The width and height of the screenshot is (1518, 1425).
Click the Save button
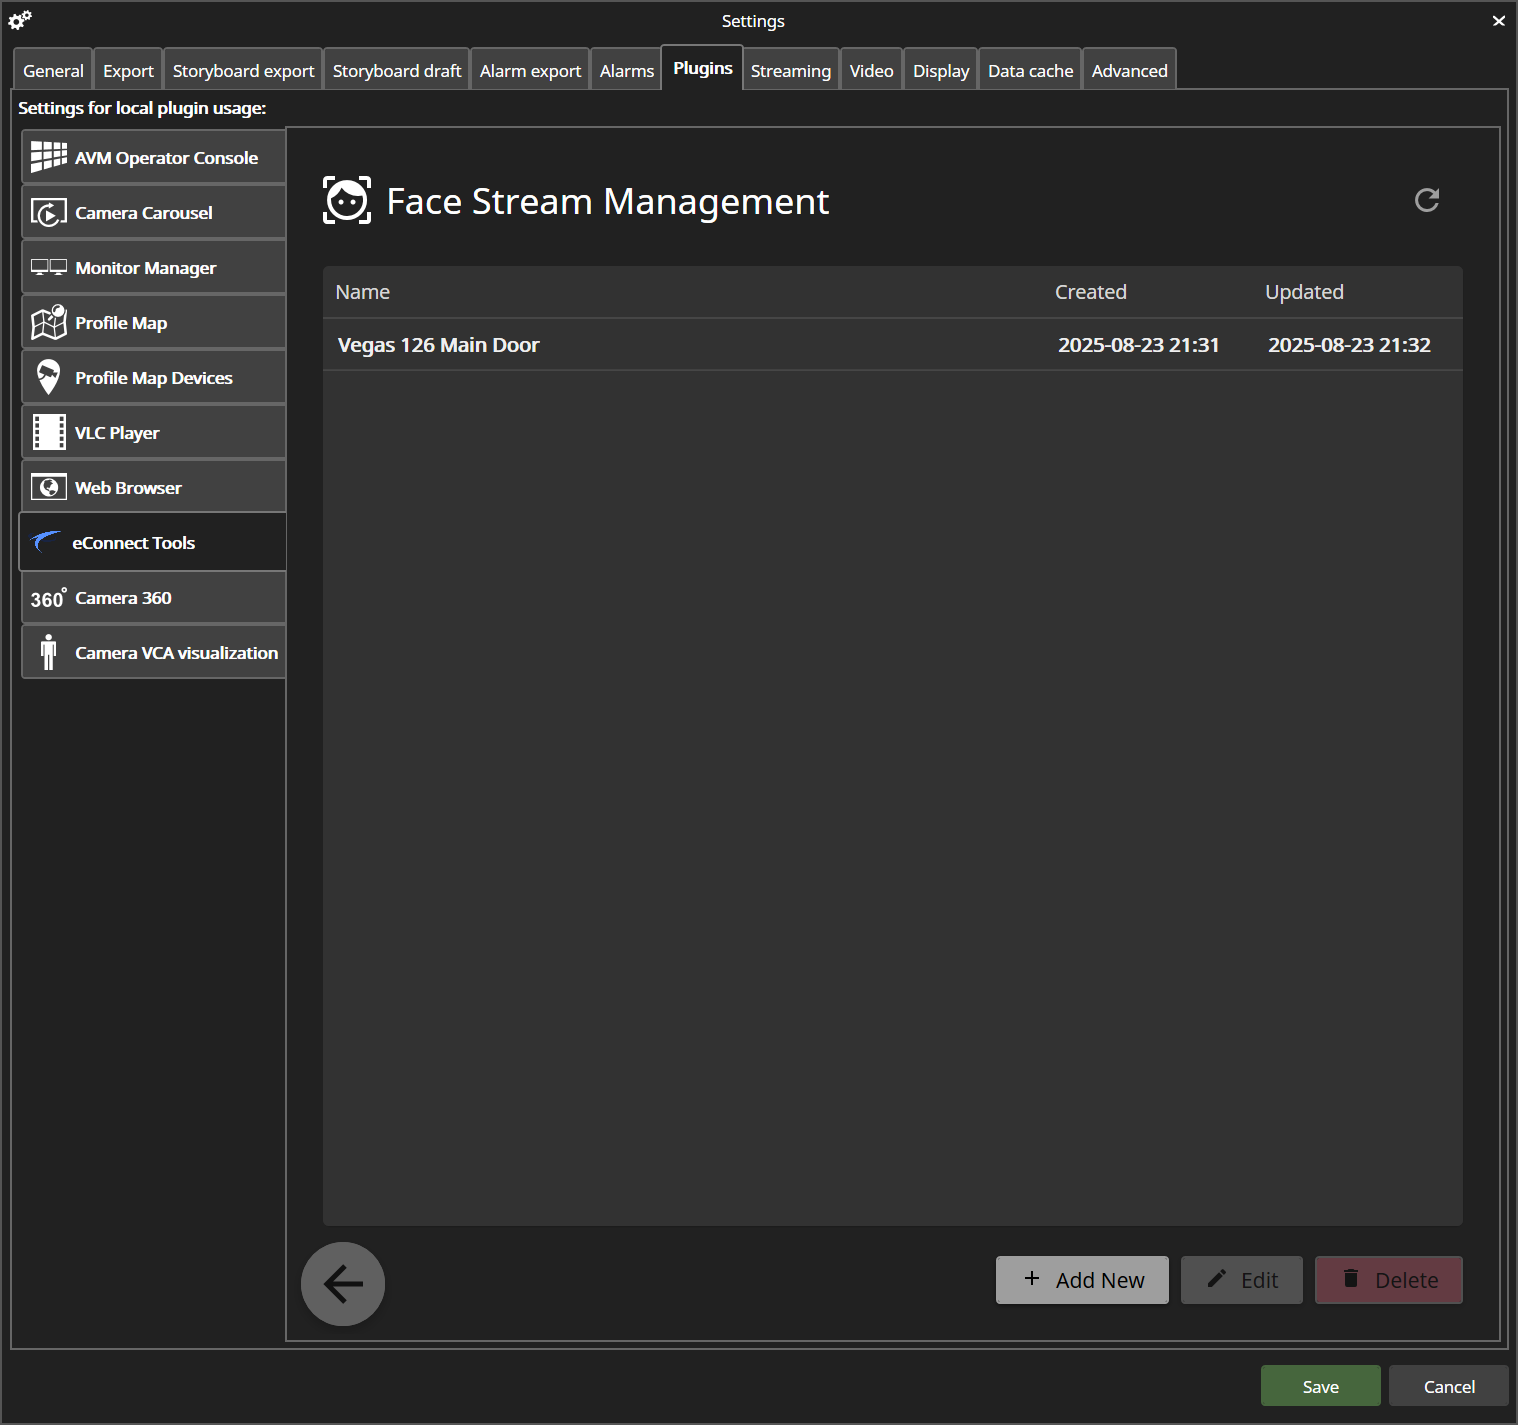[1320, 1386]
